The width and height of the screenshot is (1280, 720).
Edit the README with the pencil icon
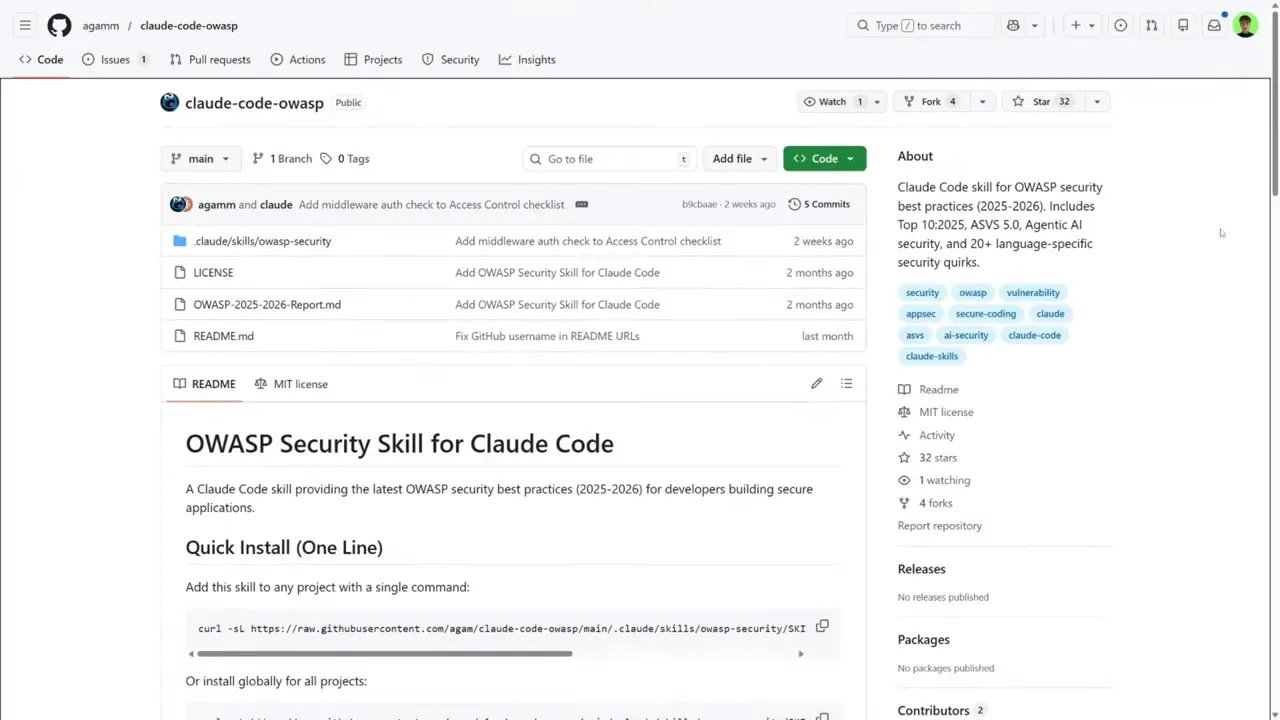(x=816, y=383)
